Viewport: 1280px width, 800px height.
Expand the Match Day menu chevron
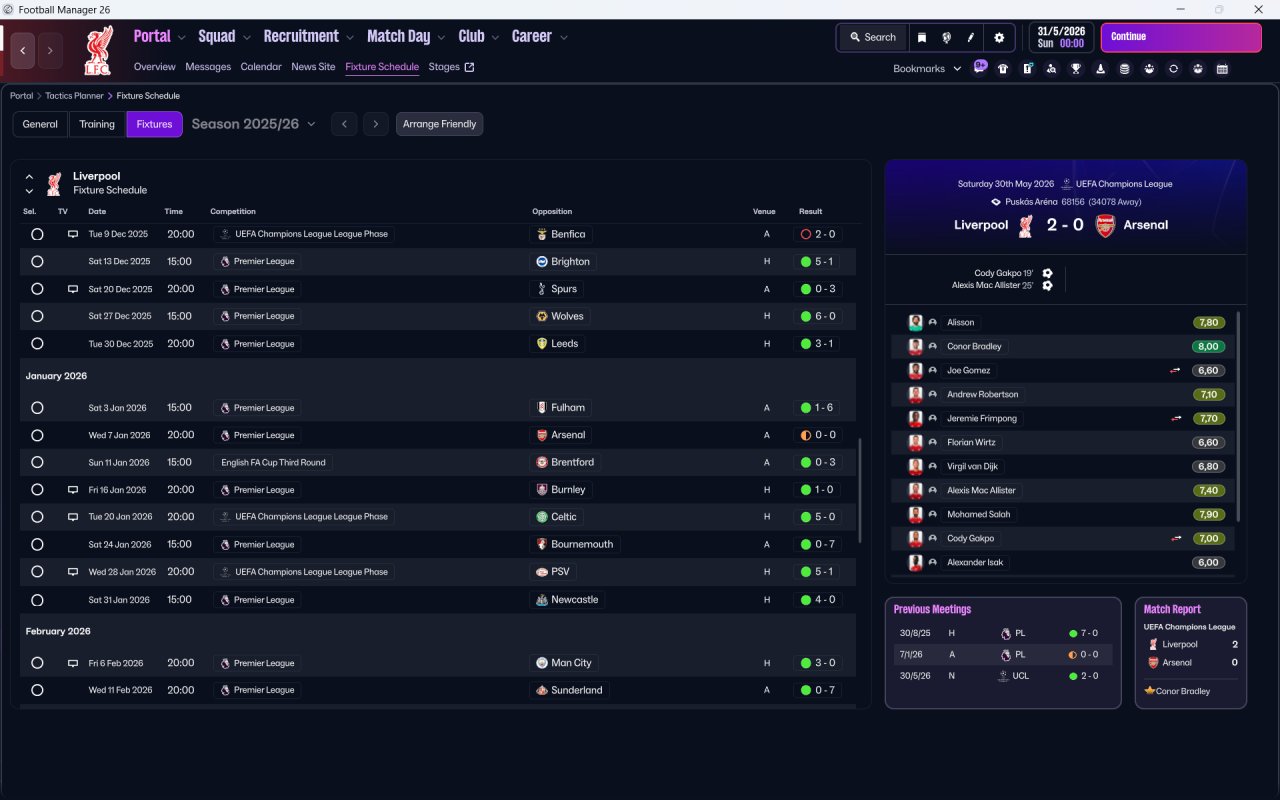441,37
